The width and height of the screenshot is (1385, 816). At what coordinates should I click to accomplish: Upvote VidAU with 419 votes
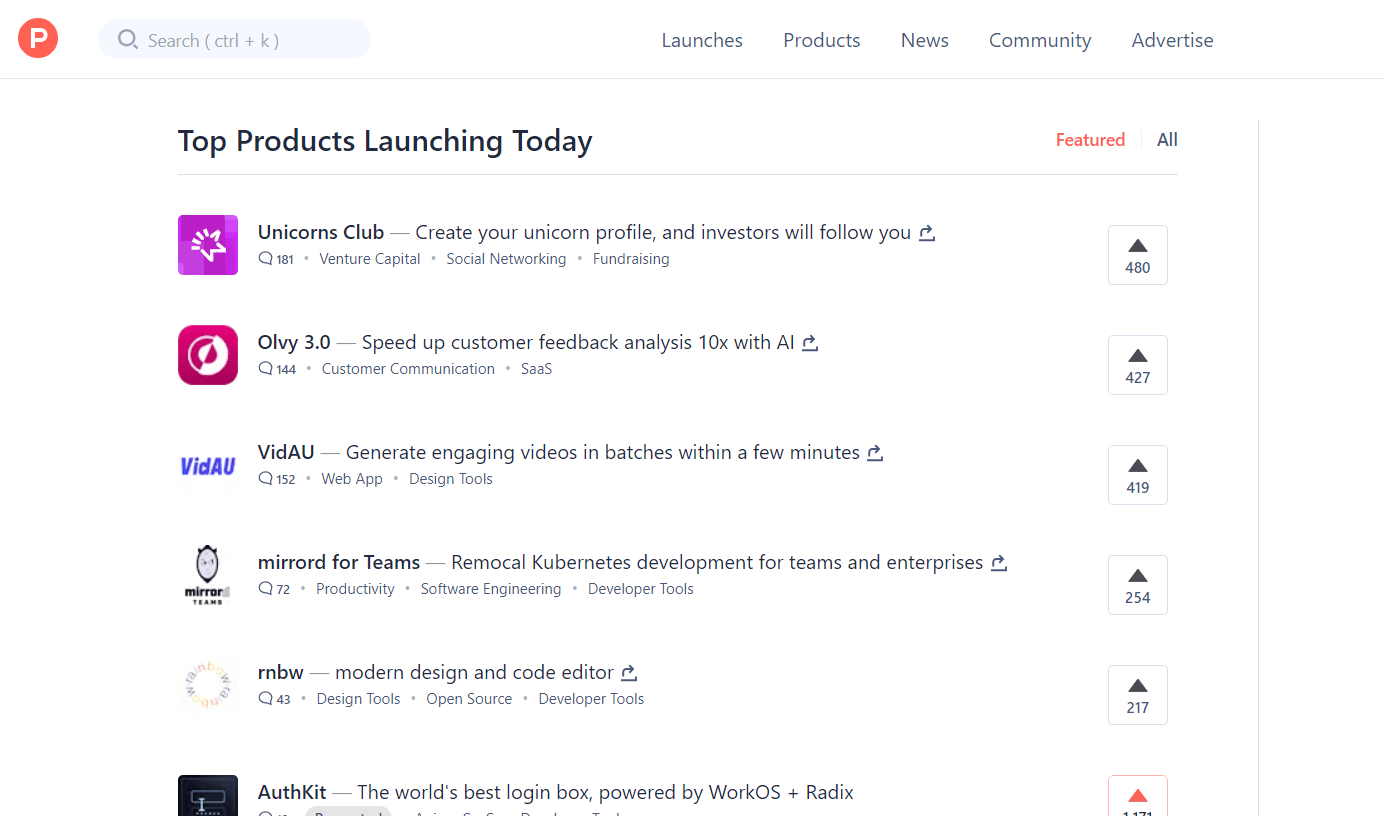[x=1138, y=475]
